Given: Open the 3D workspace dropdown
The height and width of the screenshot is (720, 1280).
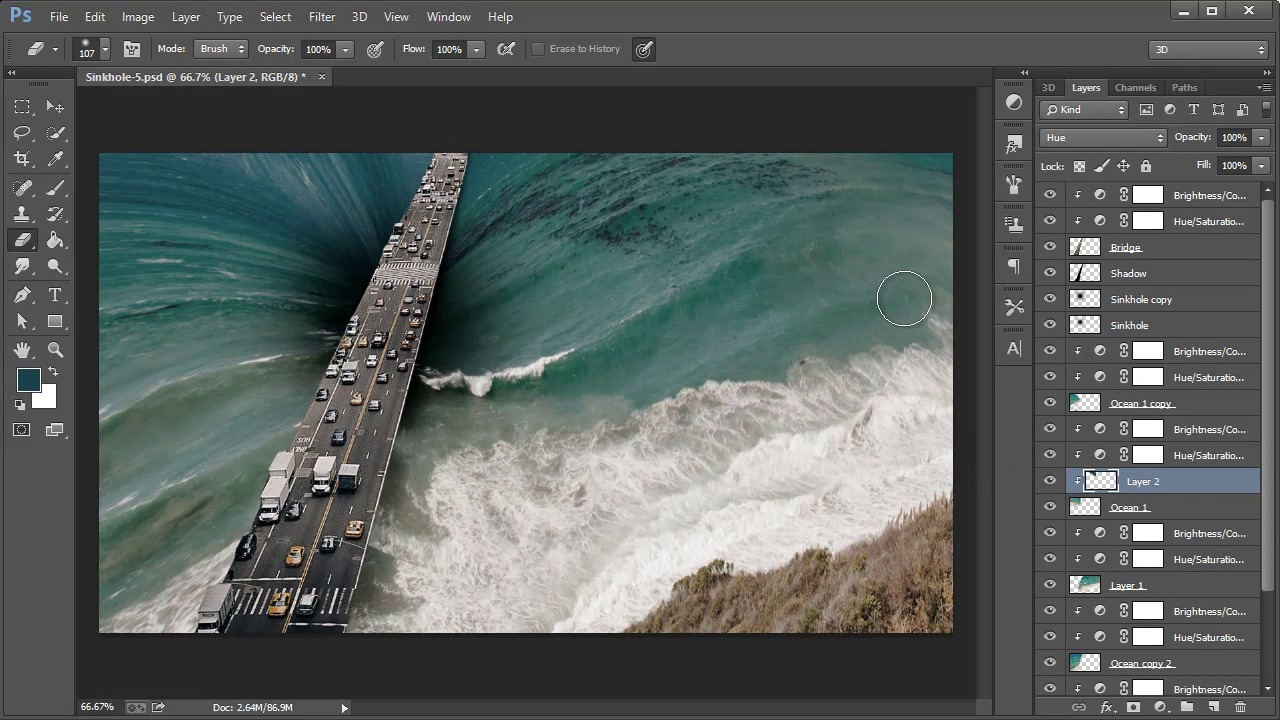Looking at the screenshot, I should (1208, 49).
